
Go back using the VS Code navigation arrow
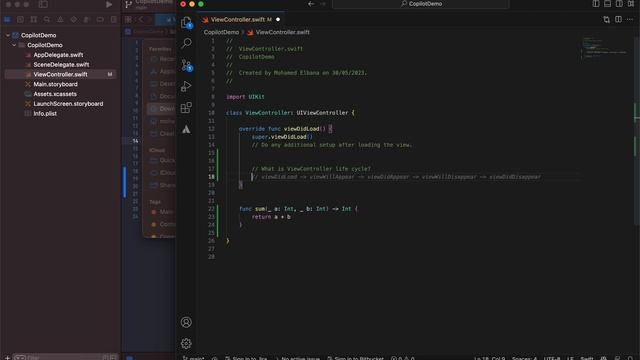coord(311,4)
